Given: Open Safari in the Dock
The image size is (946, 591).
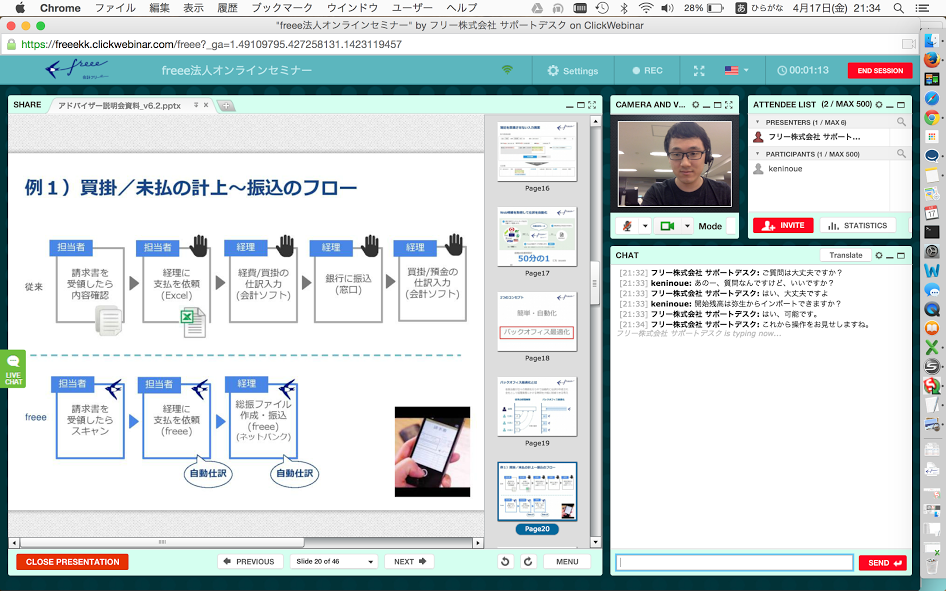Looking at the screenshot, I should (932, 98).
